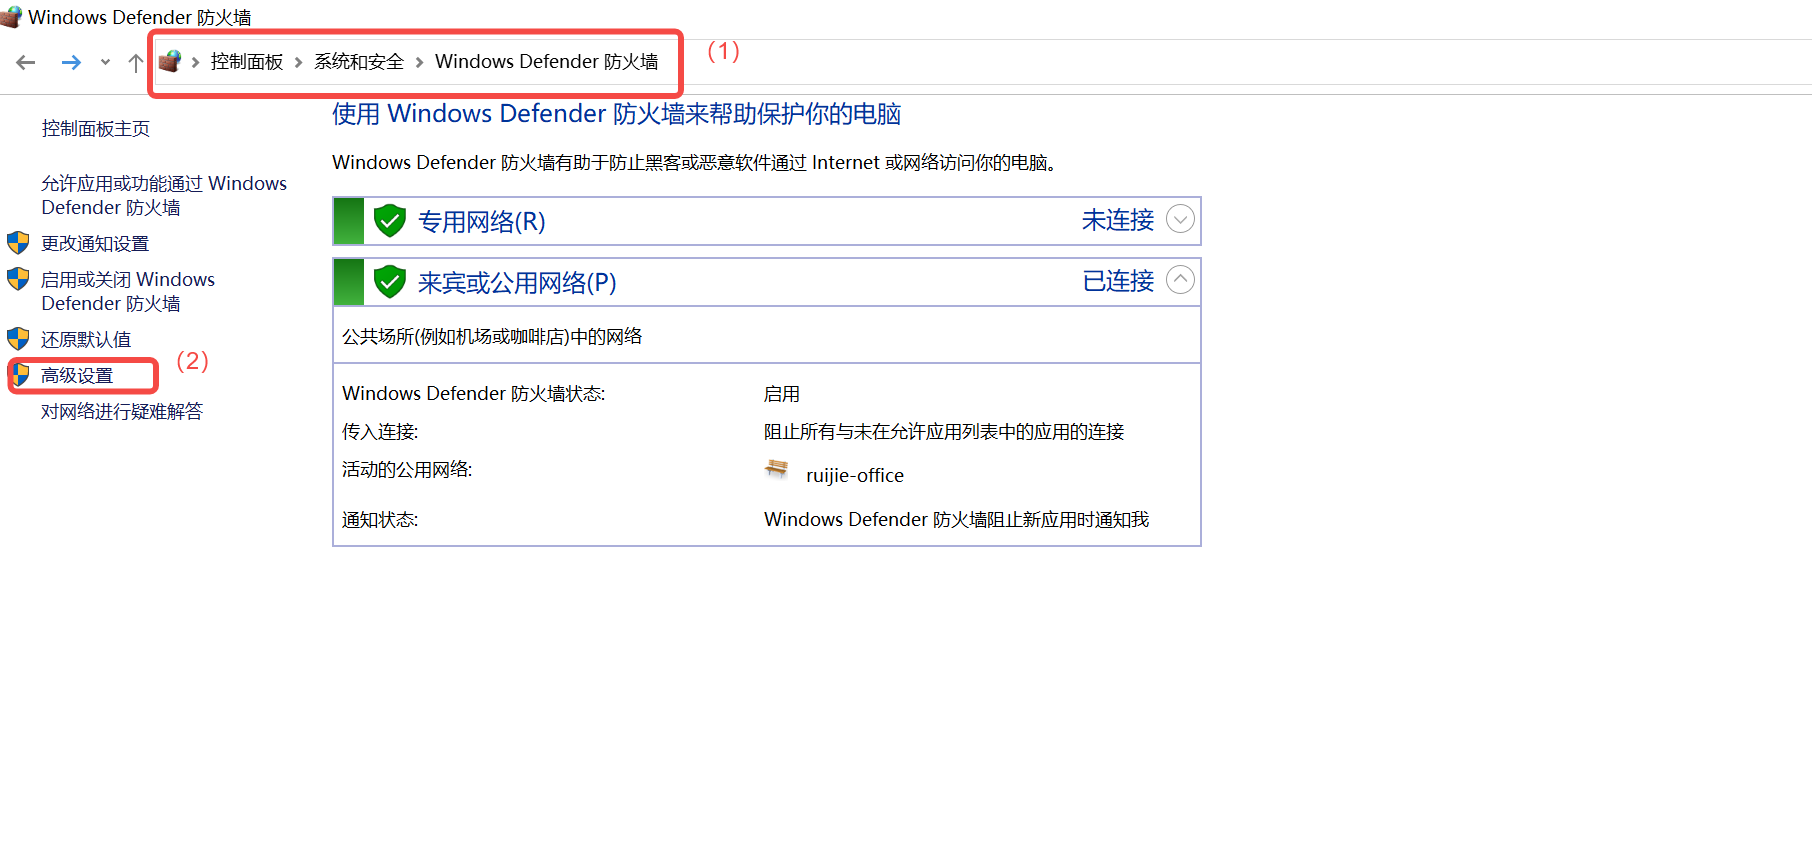The height and width of the screenshot is (866, 1812).
Task: Open 控制面板 in the breadcrumb path
Action: [x=247, y=62]
